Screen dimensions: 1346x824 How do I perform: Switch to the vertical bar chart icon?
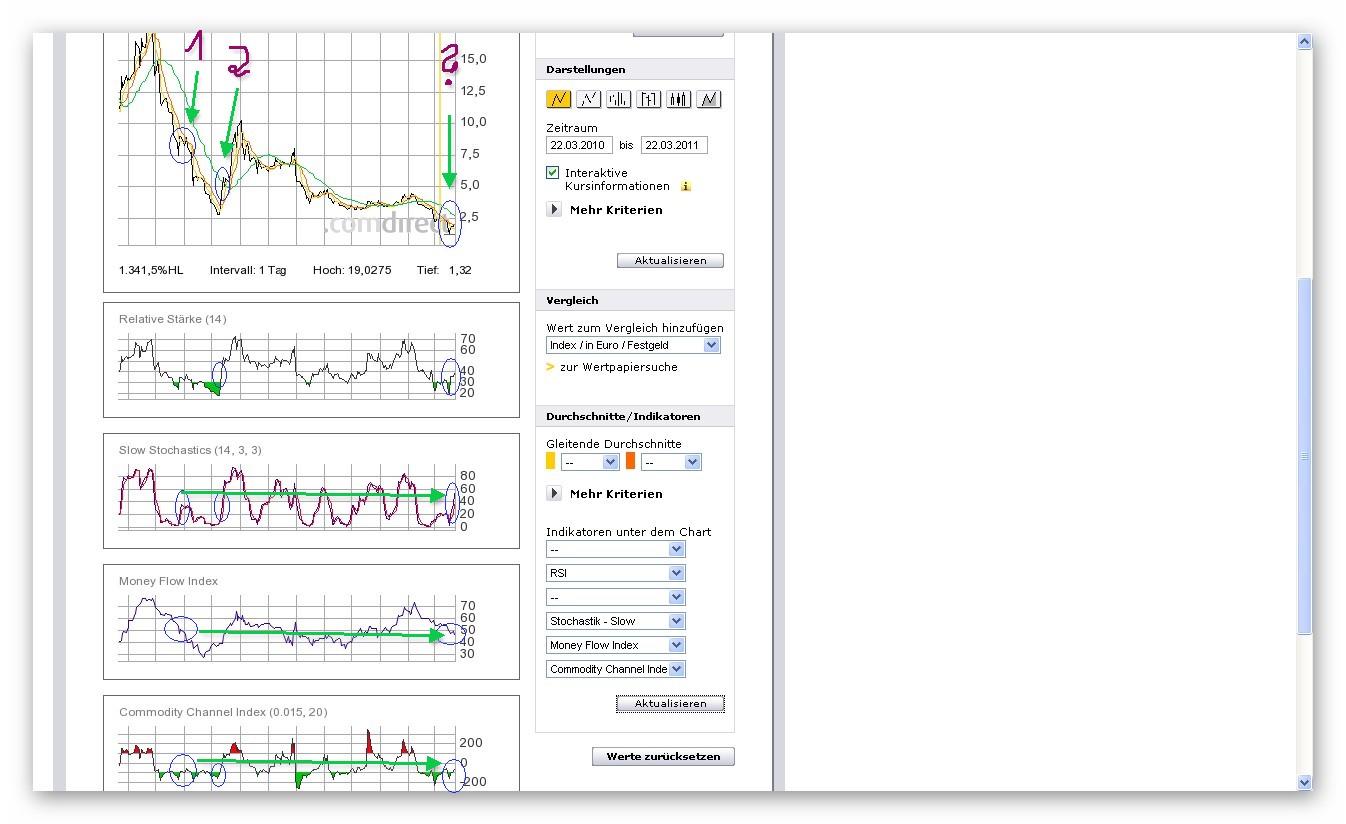[x=619, y=99]
